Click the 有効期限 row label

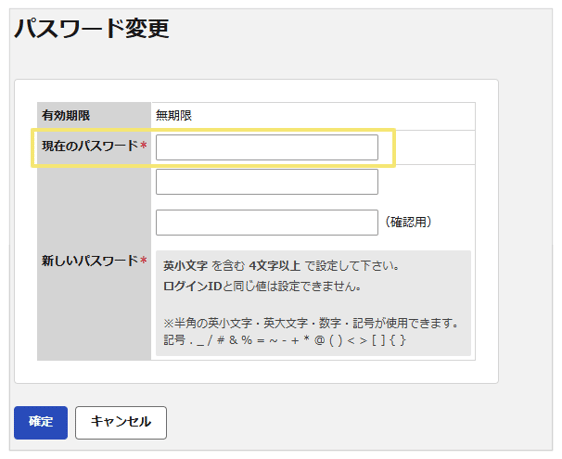point(66,116)
